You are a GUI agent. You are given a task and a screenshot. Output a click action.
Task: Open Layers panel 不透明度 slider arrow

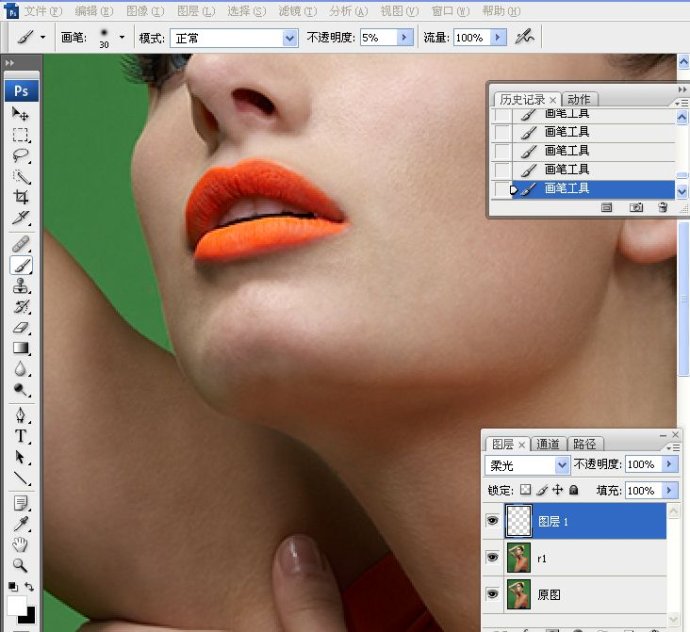tap(670, 464)
